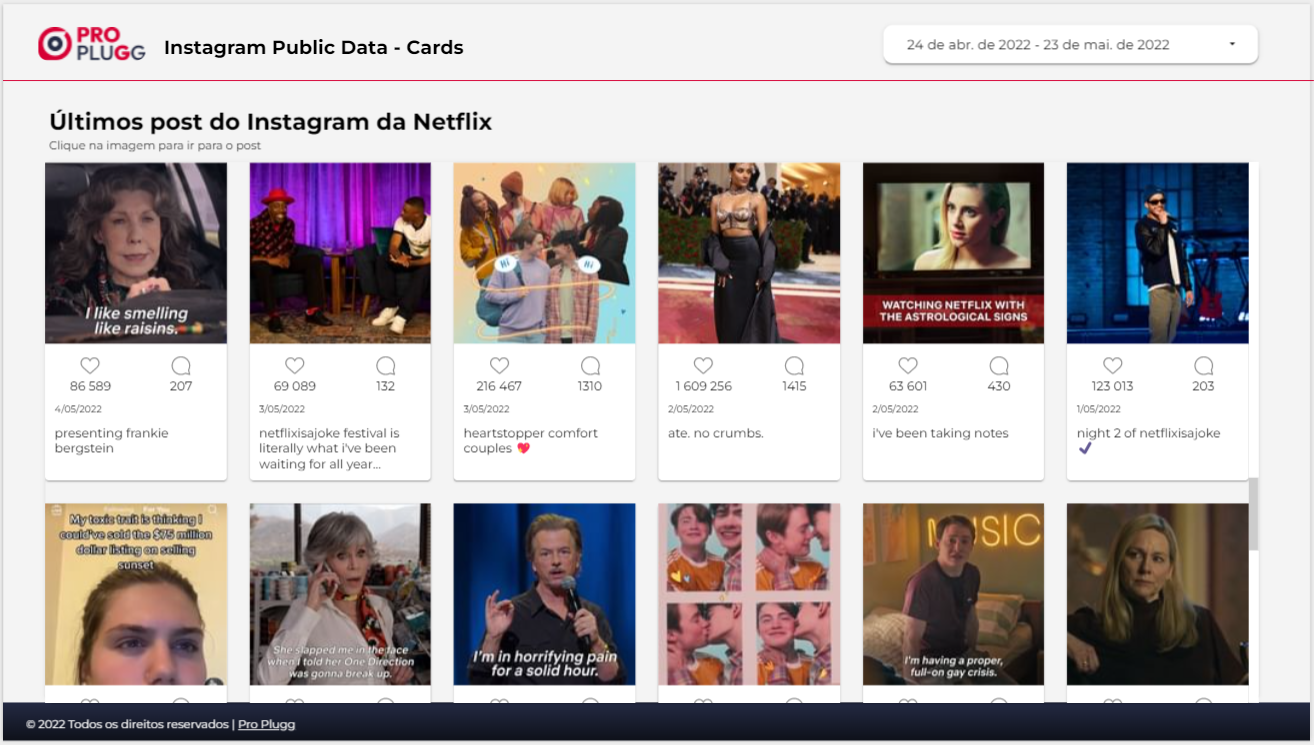Open the 'My toxic trait' selfie image
The height and width of the screenshot is (745, 1314).
pyautogui.click(x=136, y=594)
